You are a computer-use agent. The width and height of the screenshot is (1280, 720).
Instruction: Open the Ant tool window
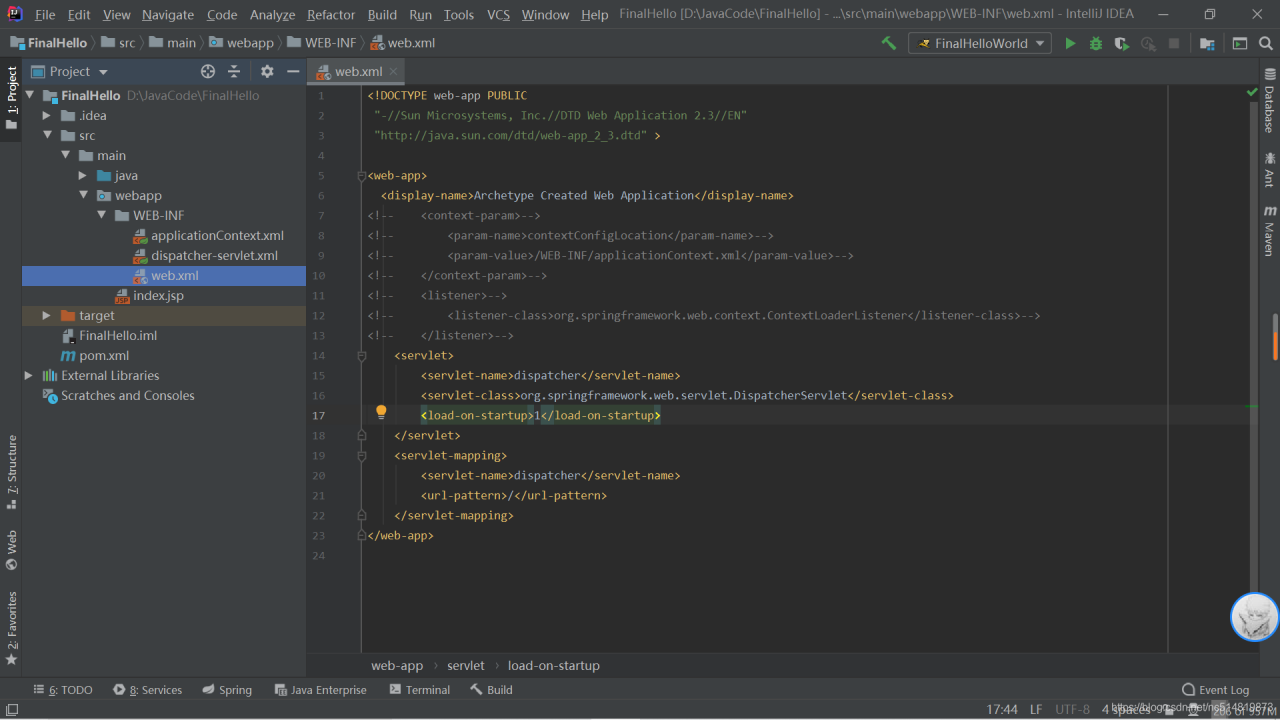point(1270,169)
